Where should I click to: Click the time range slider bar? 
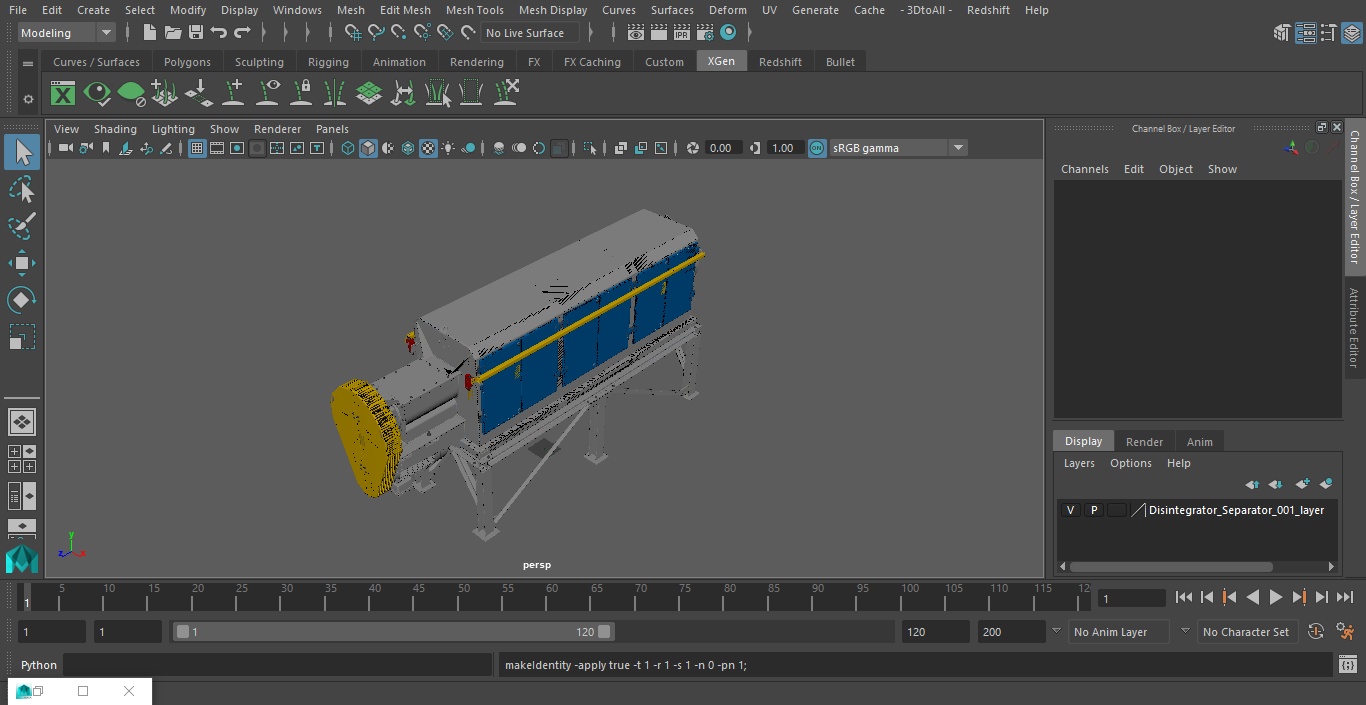point(393,632)
